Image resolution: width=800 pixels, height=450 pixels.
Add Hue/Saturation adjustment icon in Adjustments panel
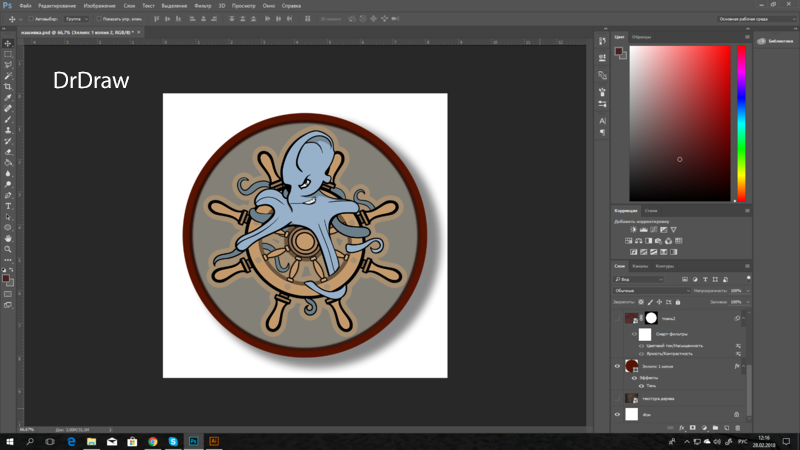tap(629, 241)
